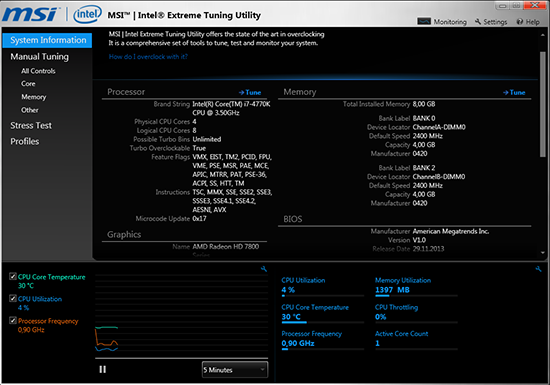
Task: Click the CPU Core Temperature 30 °C monitor value
Action: click(x=291, y=317)
